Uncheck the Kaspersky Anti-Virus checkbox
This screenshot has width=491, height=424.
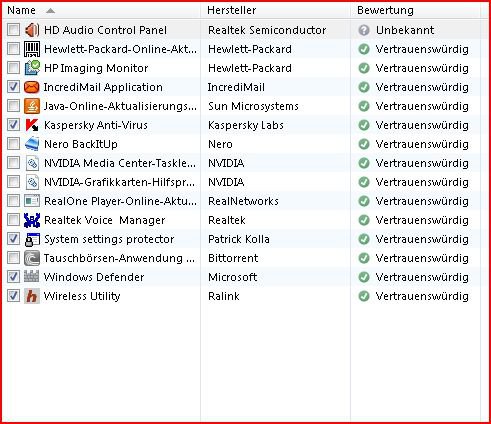coord(13,125)
